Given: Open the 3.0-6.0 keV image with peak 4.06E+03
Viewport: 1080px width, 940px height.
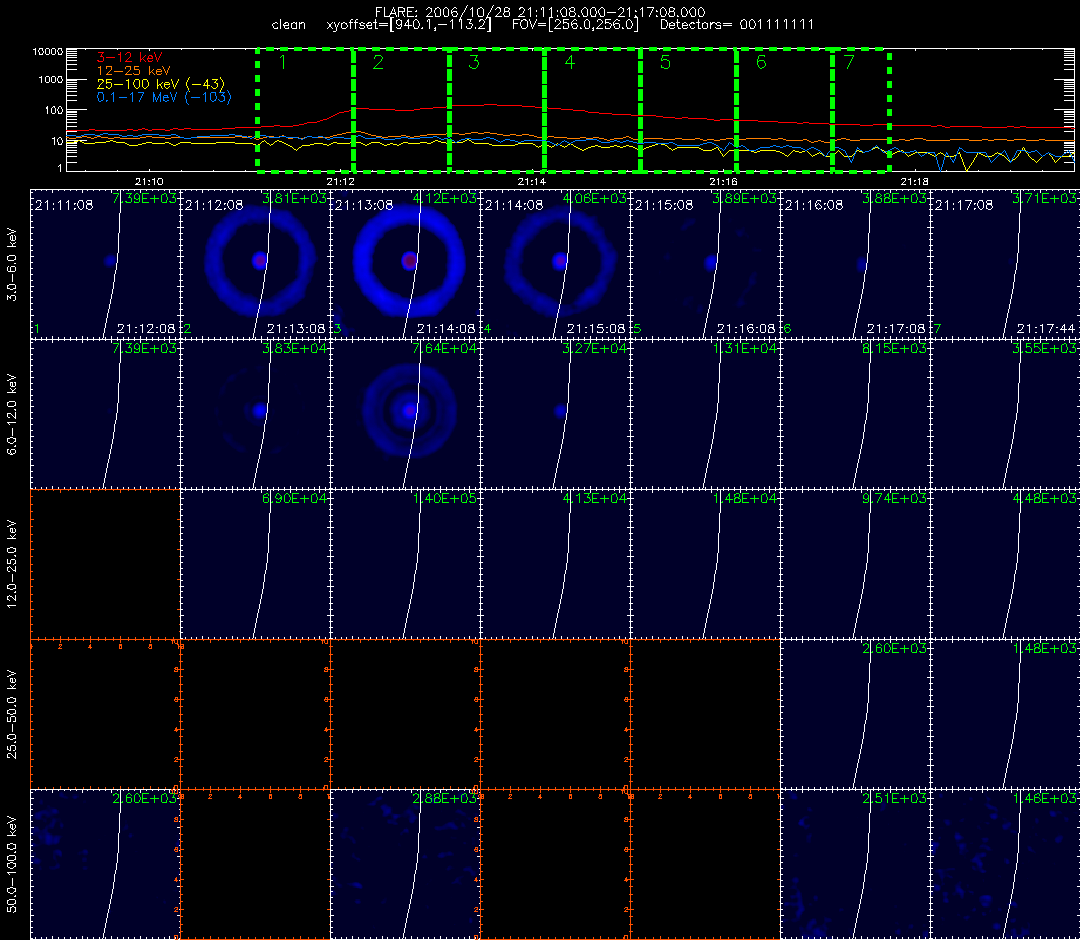Looking at the screenshot, I should [x=556, y=264].
